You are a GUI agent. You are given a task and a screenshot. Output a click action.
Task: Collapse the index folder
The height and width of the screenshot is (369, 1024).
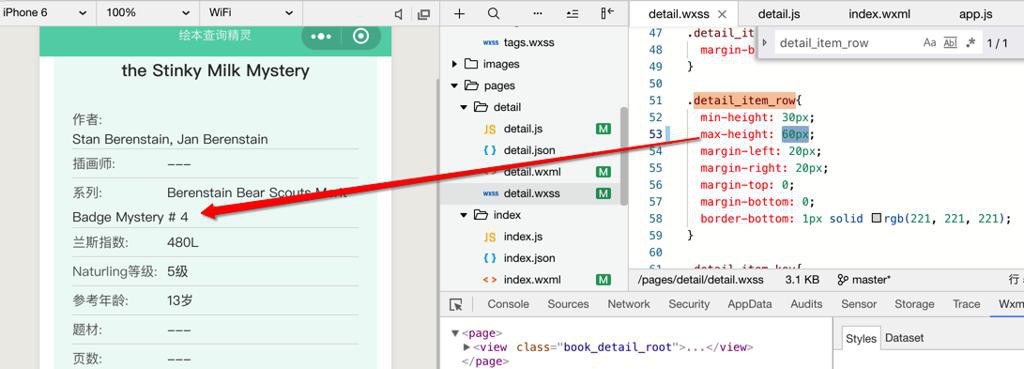coord(464,215)
